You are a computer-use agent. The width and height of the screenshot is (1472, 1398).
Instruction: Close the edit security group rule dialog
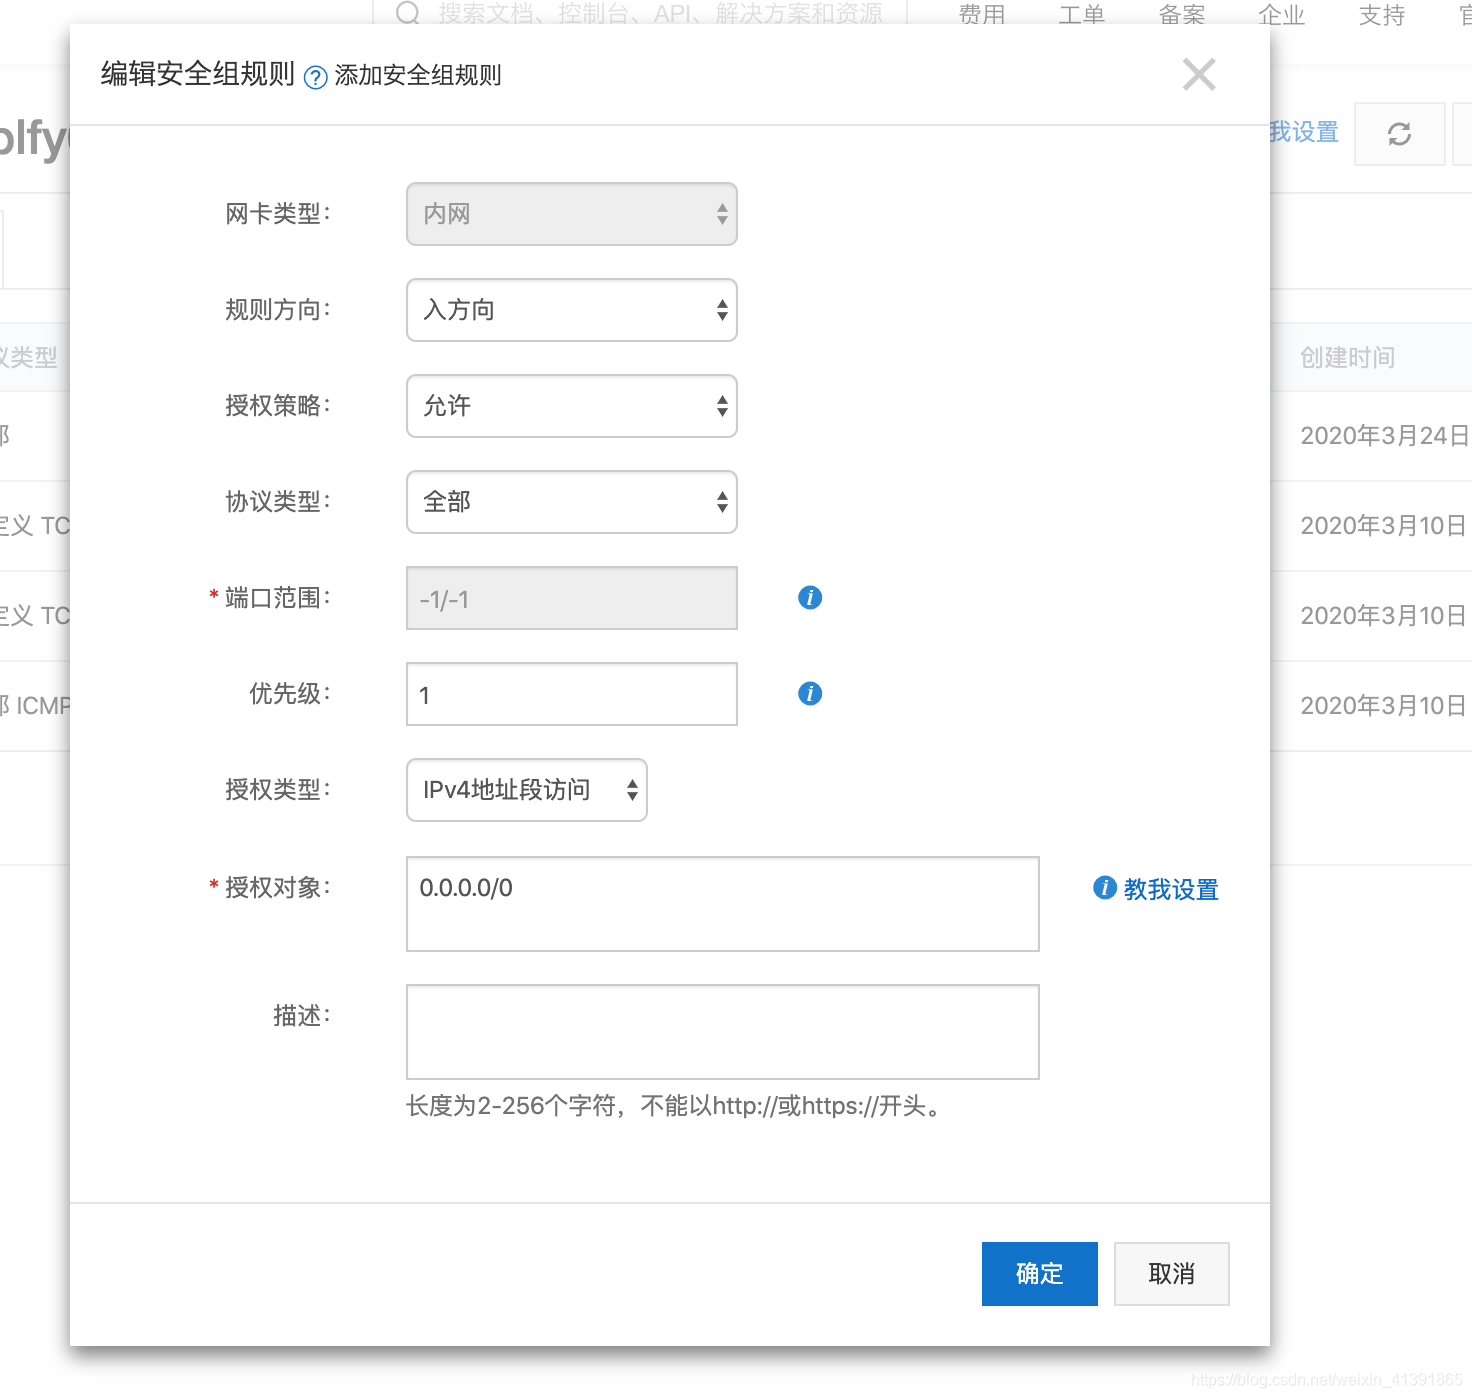pyautogui.click(x=1198, y=74)
